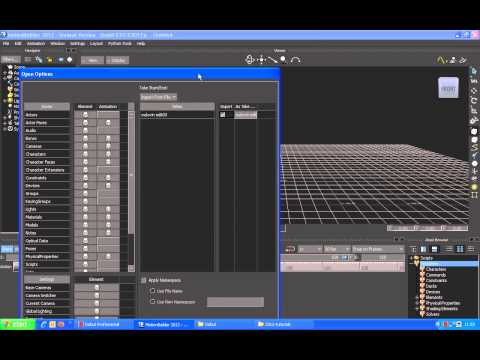The image size is (480, 360).
Task: Click the element list scroll-up arrow
Action: tap(131, 114)
